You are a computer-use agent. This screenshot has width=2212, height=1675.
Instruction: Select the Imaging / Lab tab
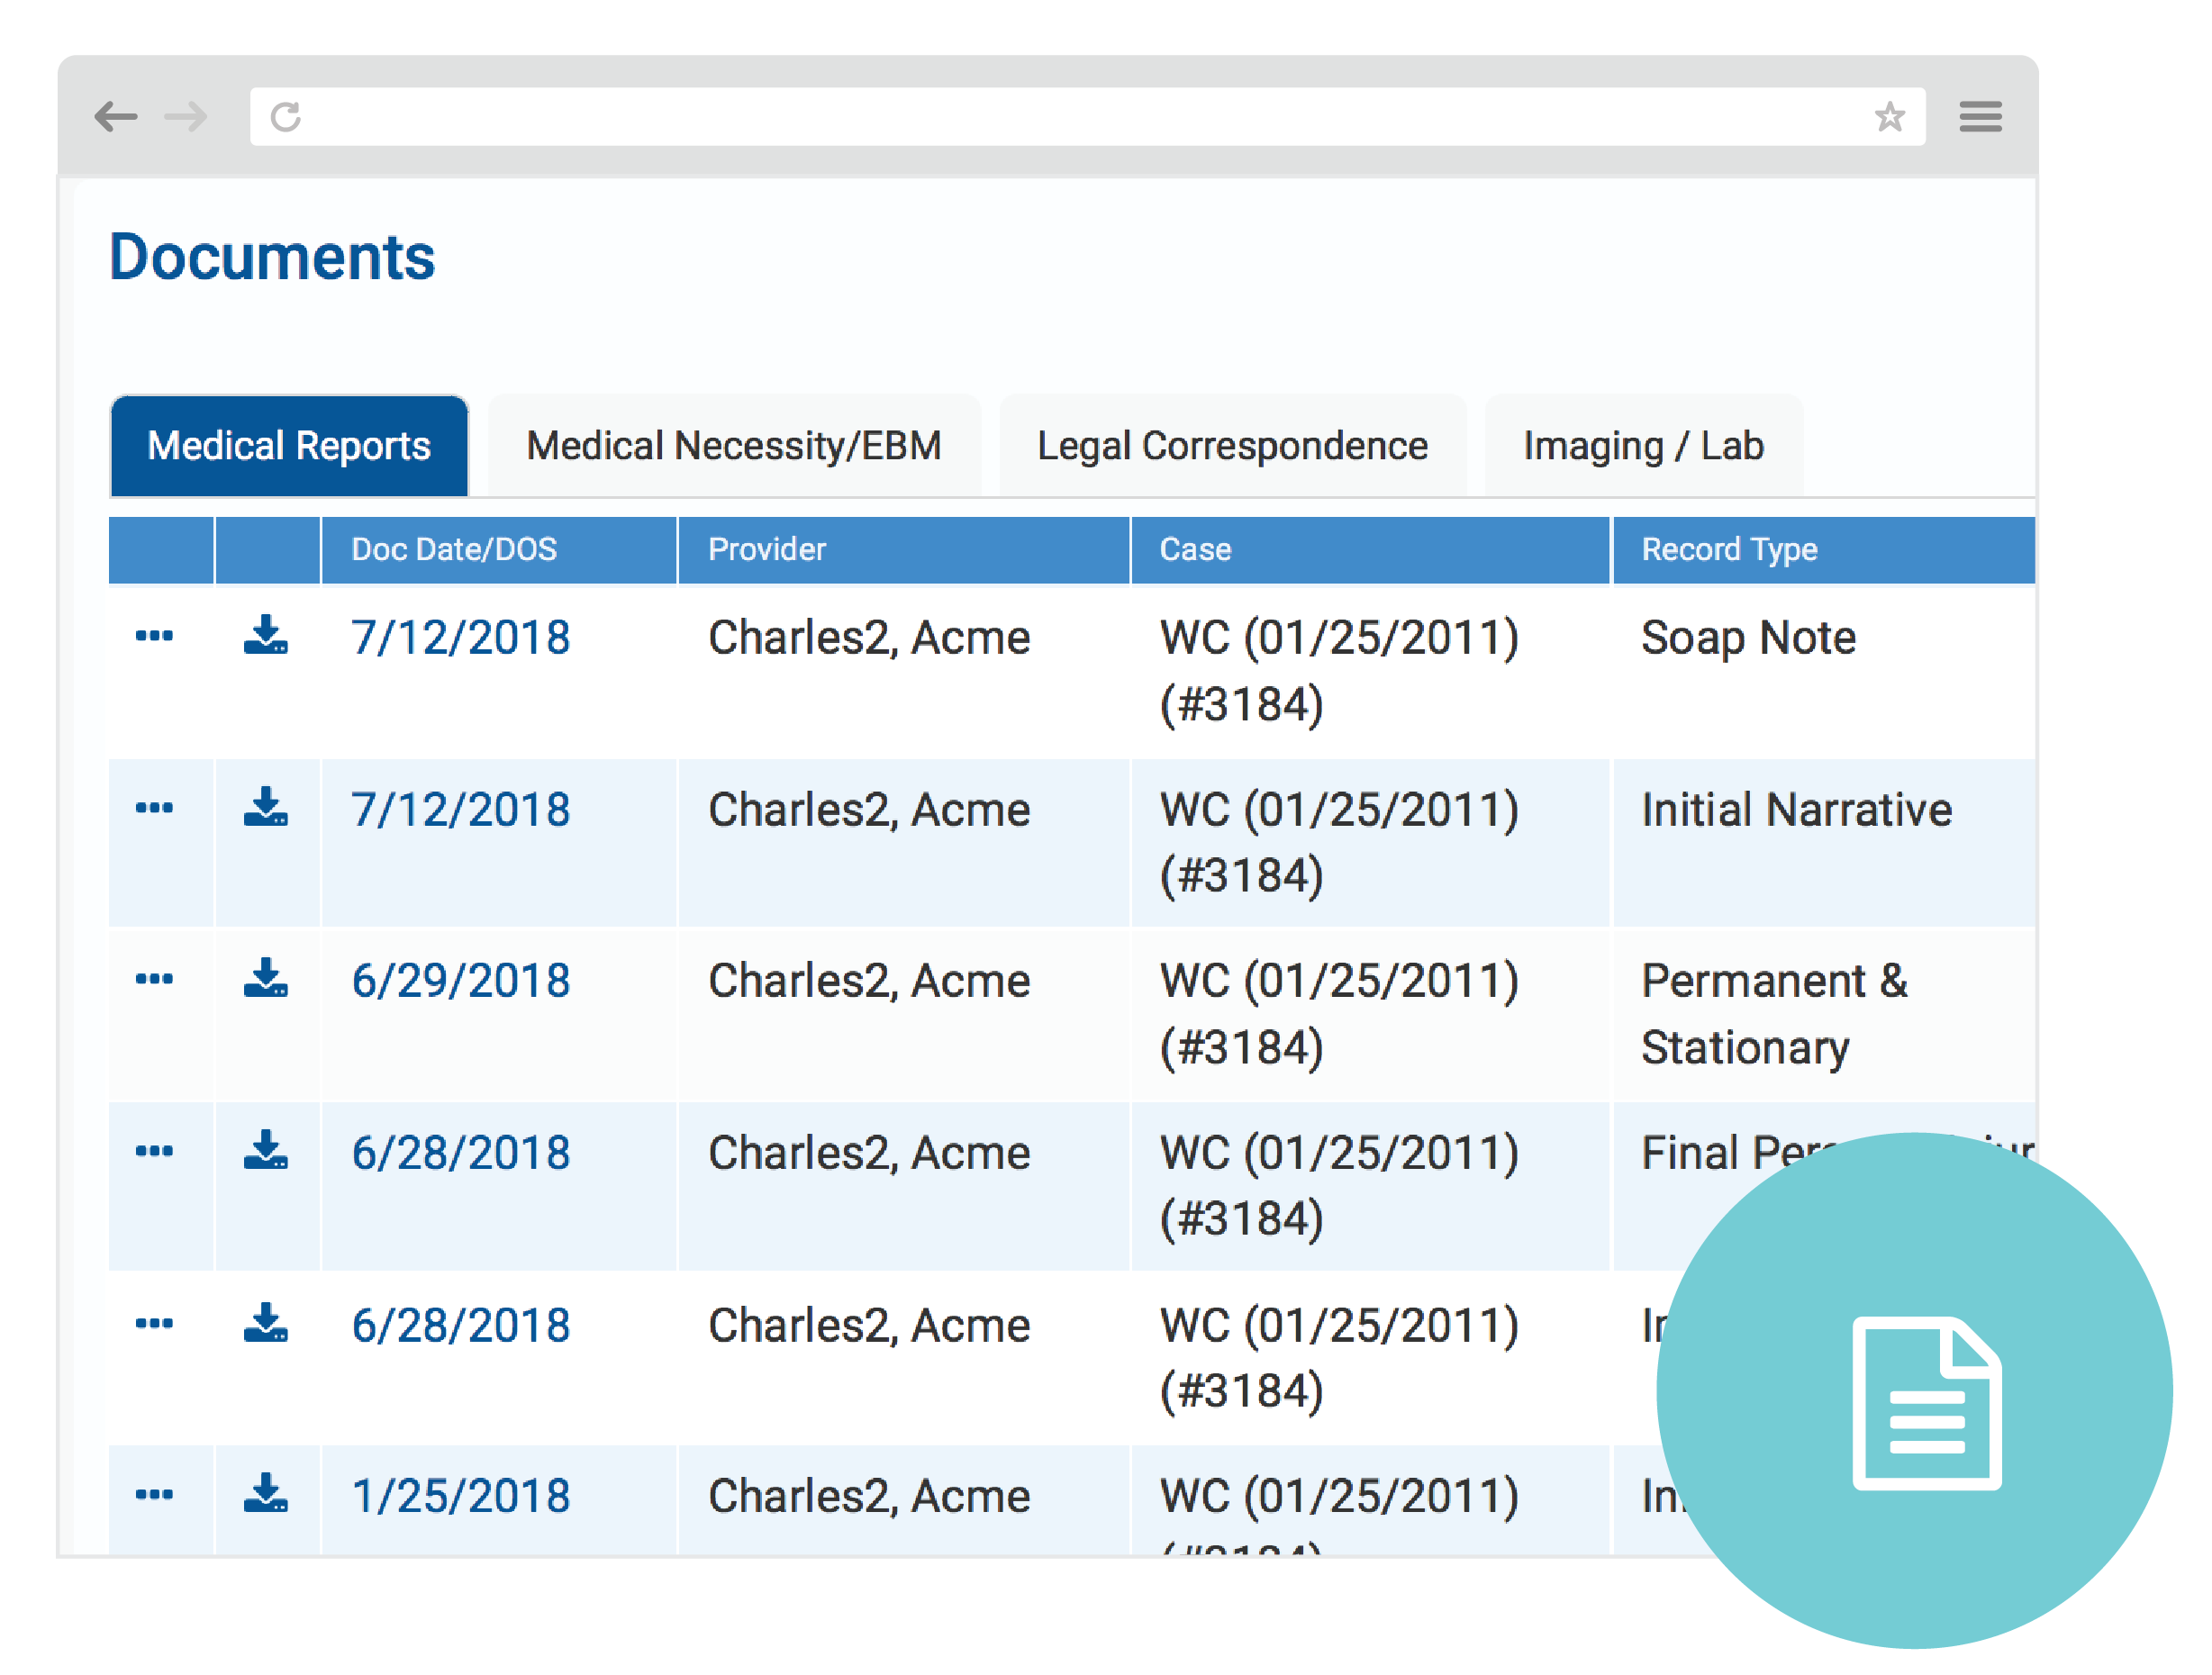point(1643,446)
